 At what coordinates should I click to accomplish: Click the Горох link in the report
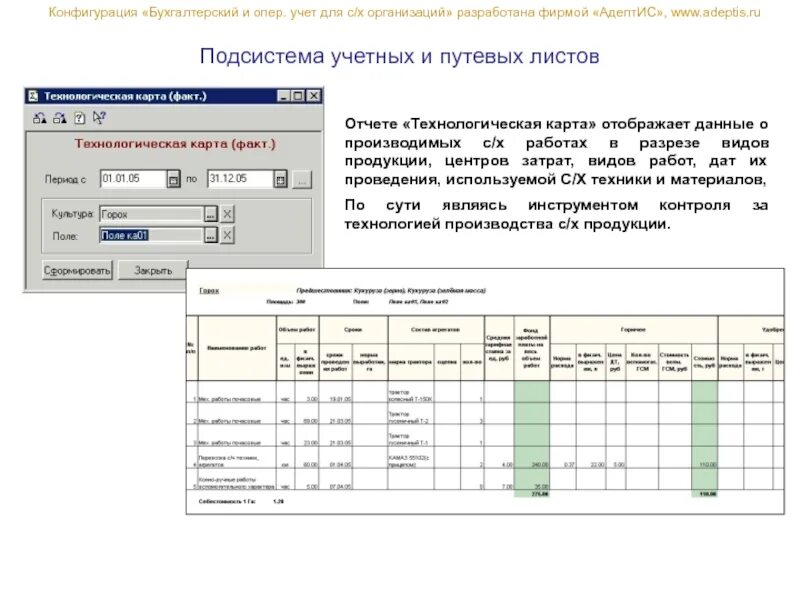(209, 290)
